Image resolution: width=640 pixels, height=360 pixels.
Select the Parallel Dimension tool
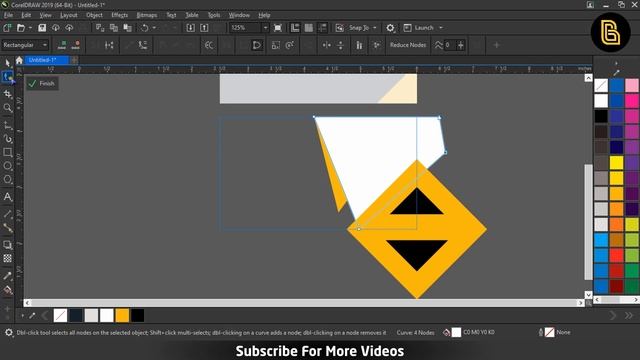(7, 214)
